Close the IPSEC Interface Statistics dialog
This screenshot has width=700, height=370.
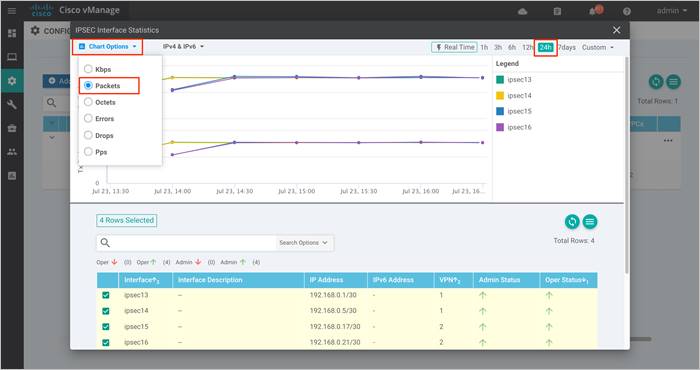(x=617, y=30)
